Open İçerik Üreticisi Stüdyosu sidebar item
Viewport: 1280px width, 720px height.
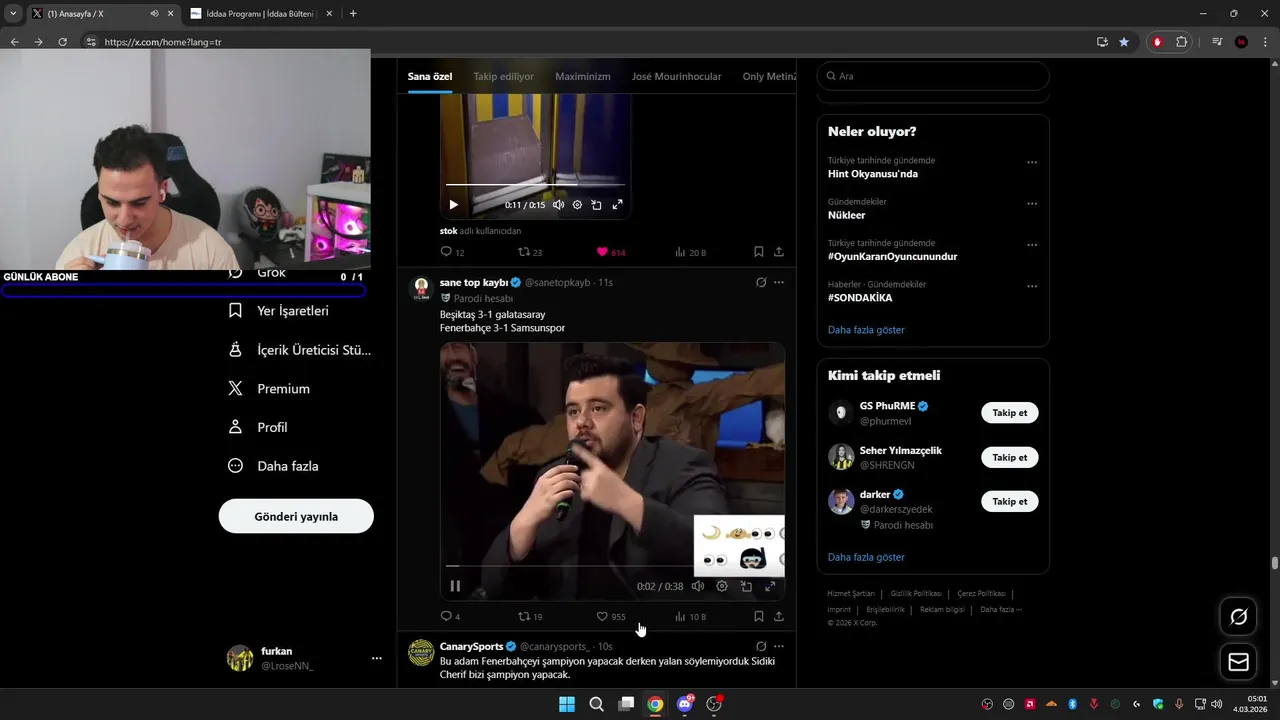pos(299,350)
